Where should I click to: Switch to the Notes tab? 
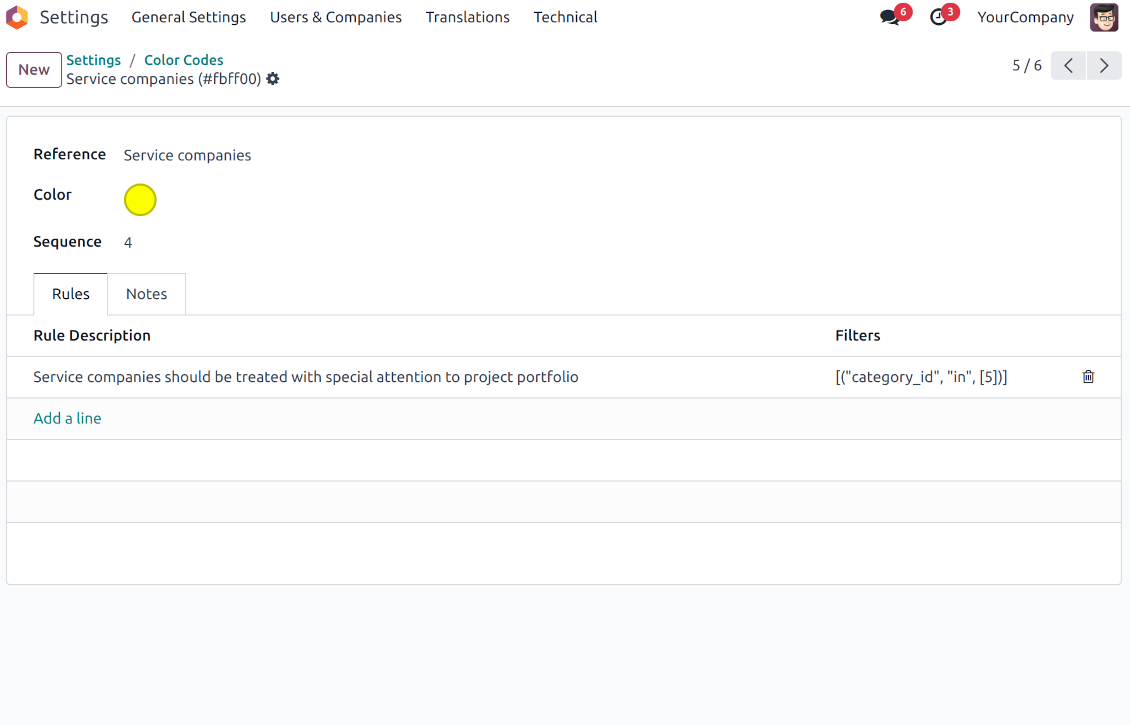click(146, 294)
